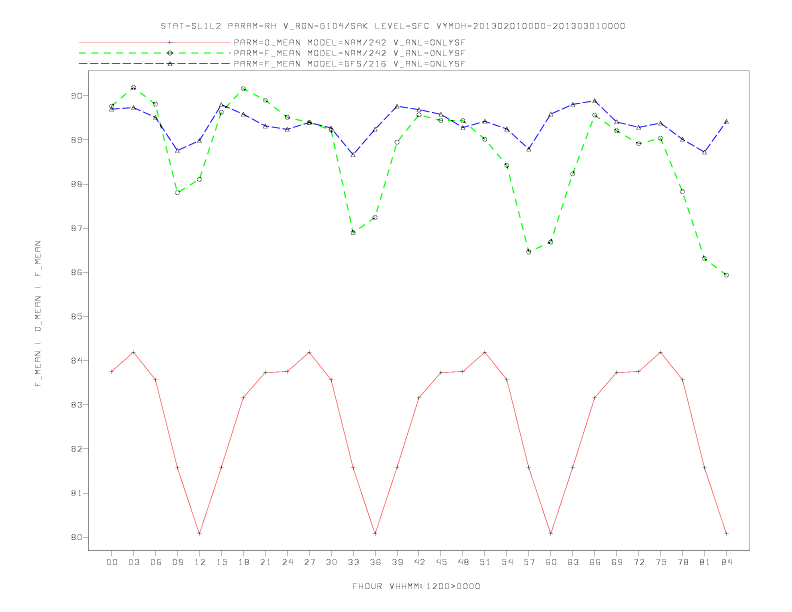The height and width of the screenshot is (612, 792).
Task: Click x-axis forecast hour label 72
Action: [x=638, y=562]
